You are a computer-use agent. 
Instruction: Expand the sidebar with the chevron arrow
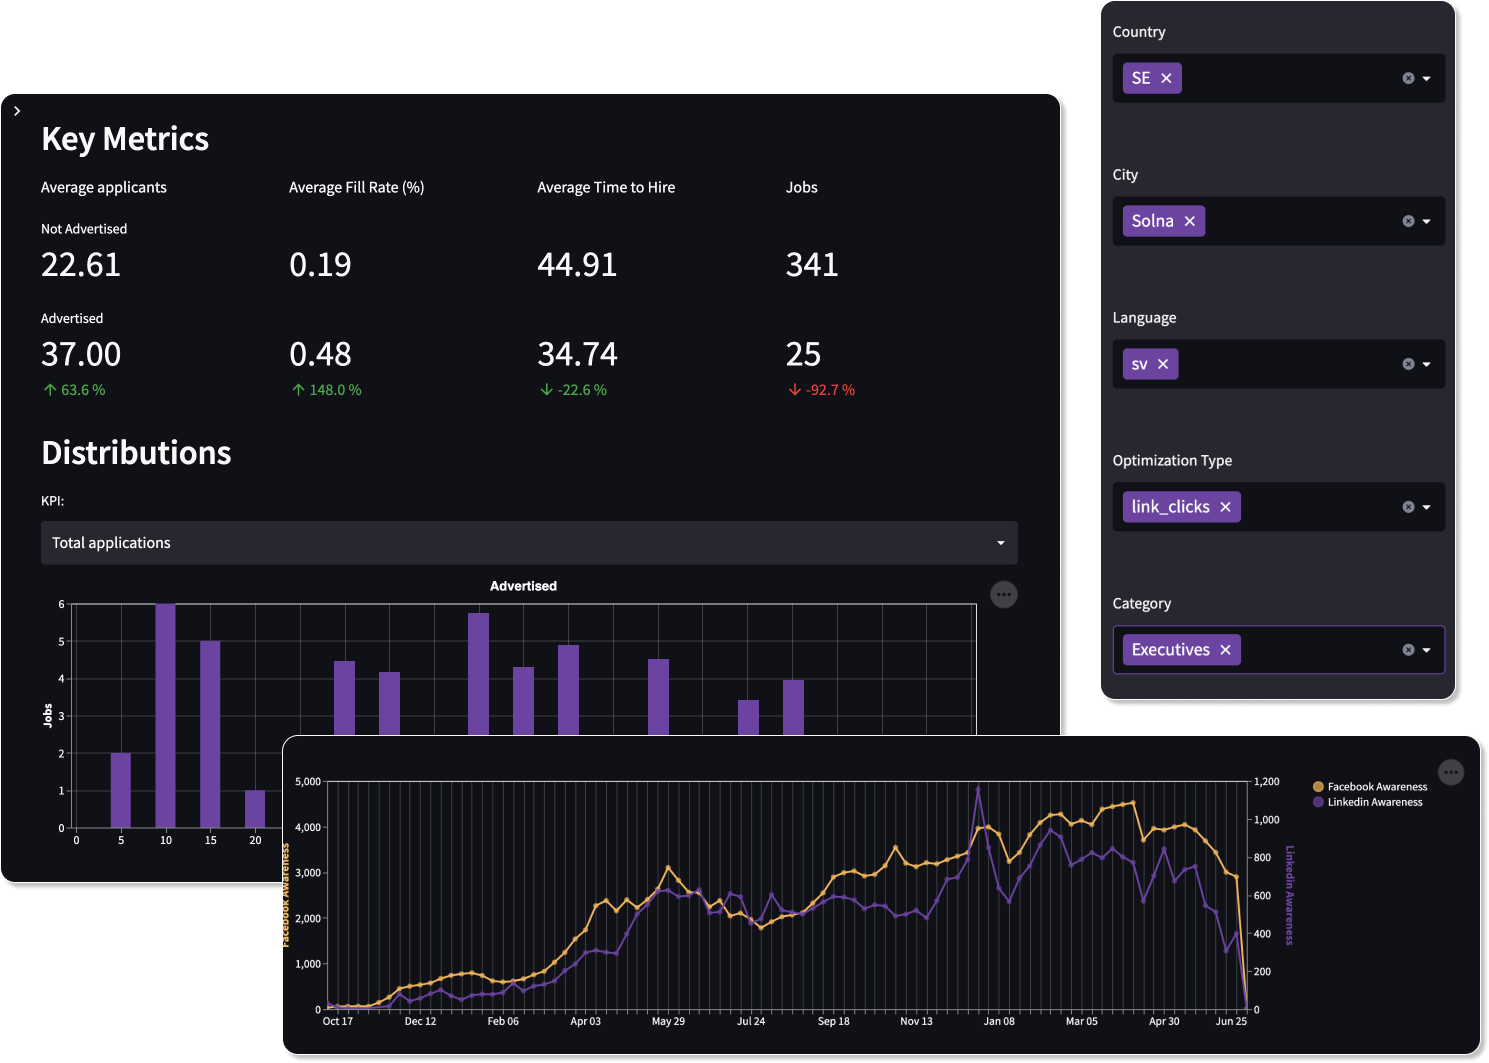pos(17,111)
